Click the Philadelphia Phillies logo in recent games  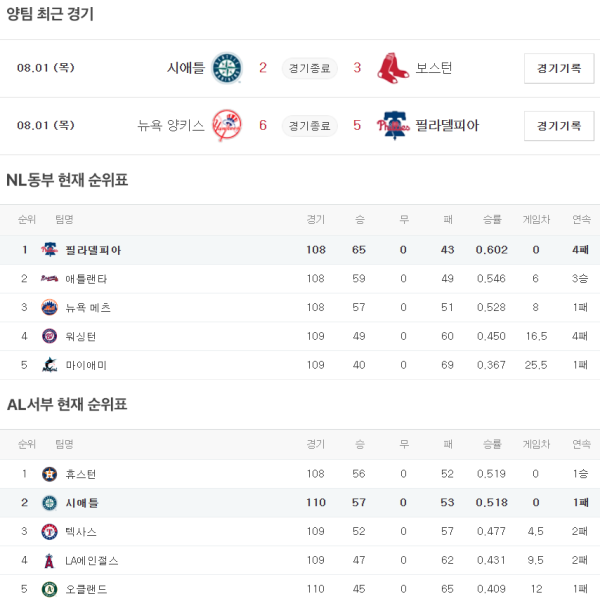pos(392,126)
